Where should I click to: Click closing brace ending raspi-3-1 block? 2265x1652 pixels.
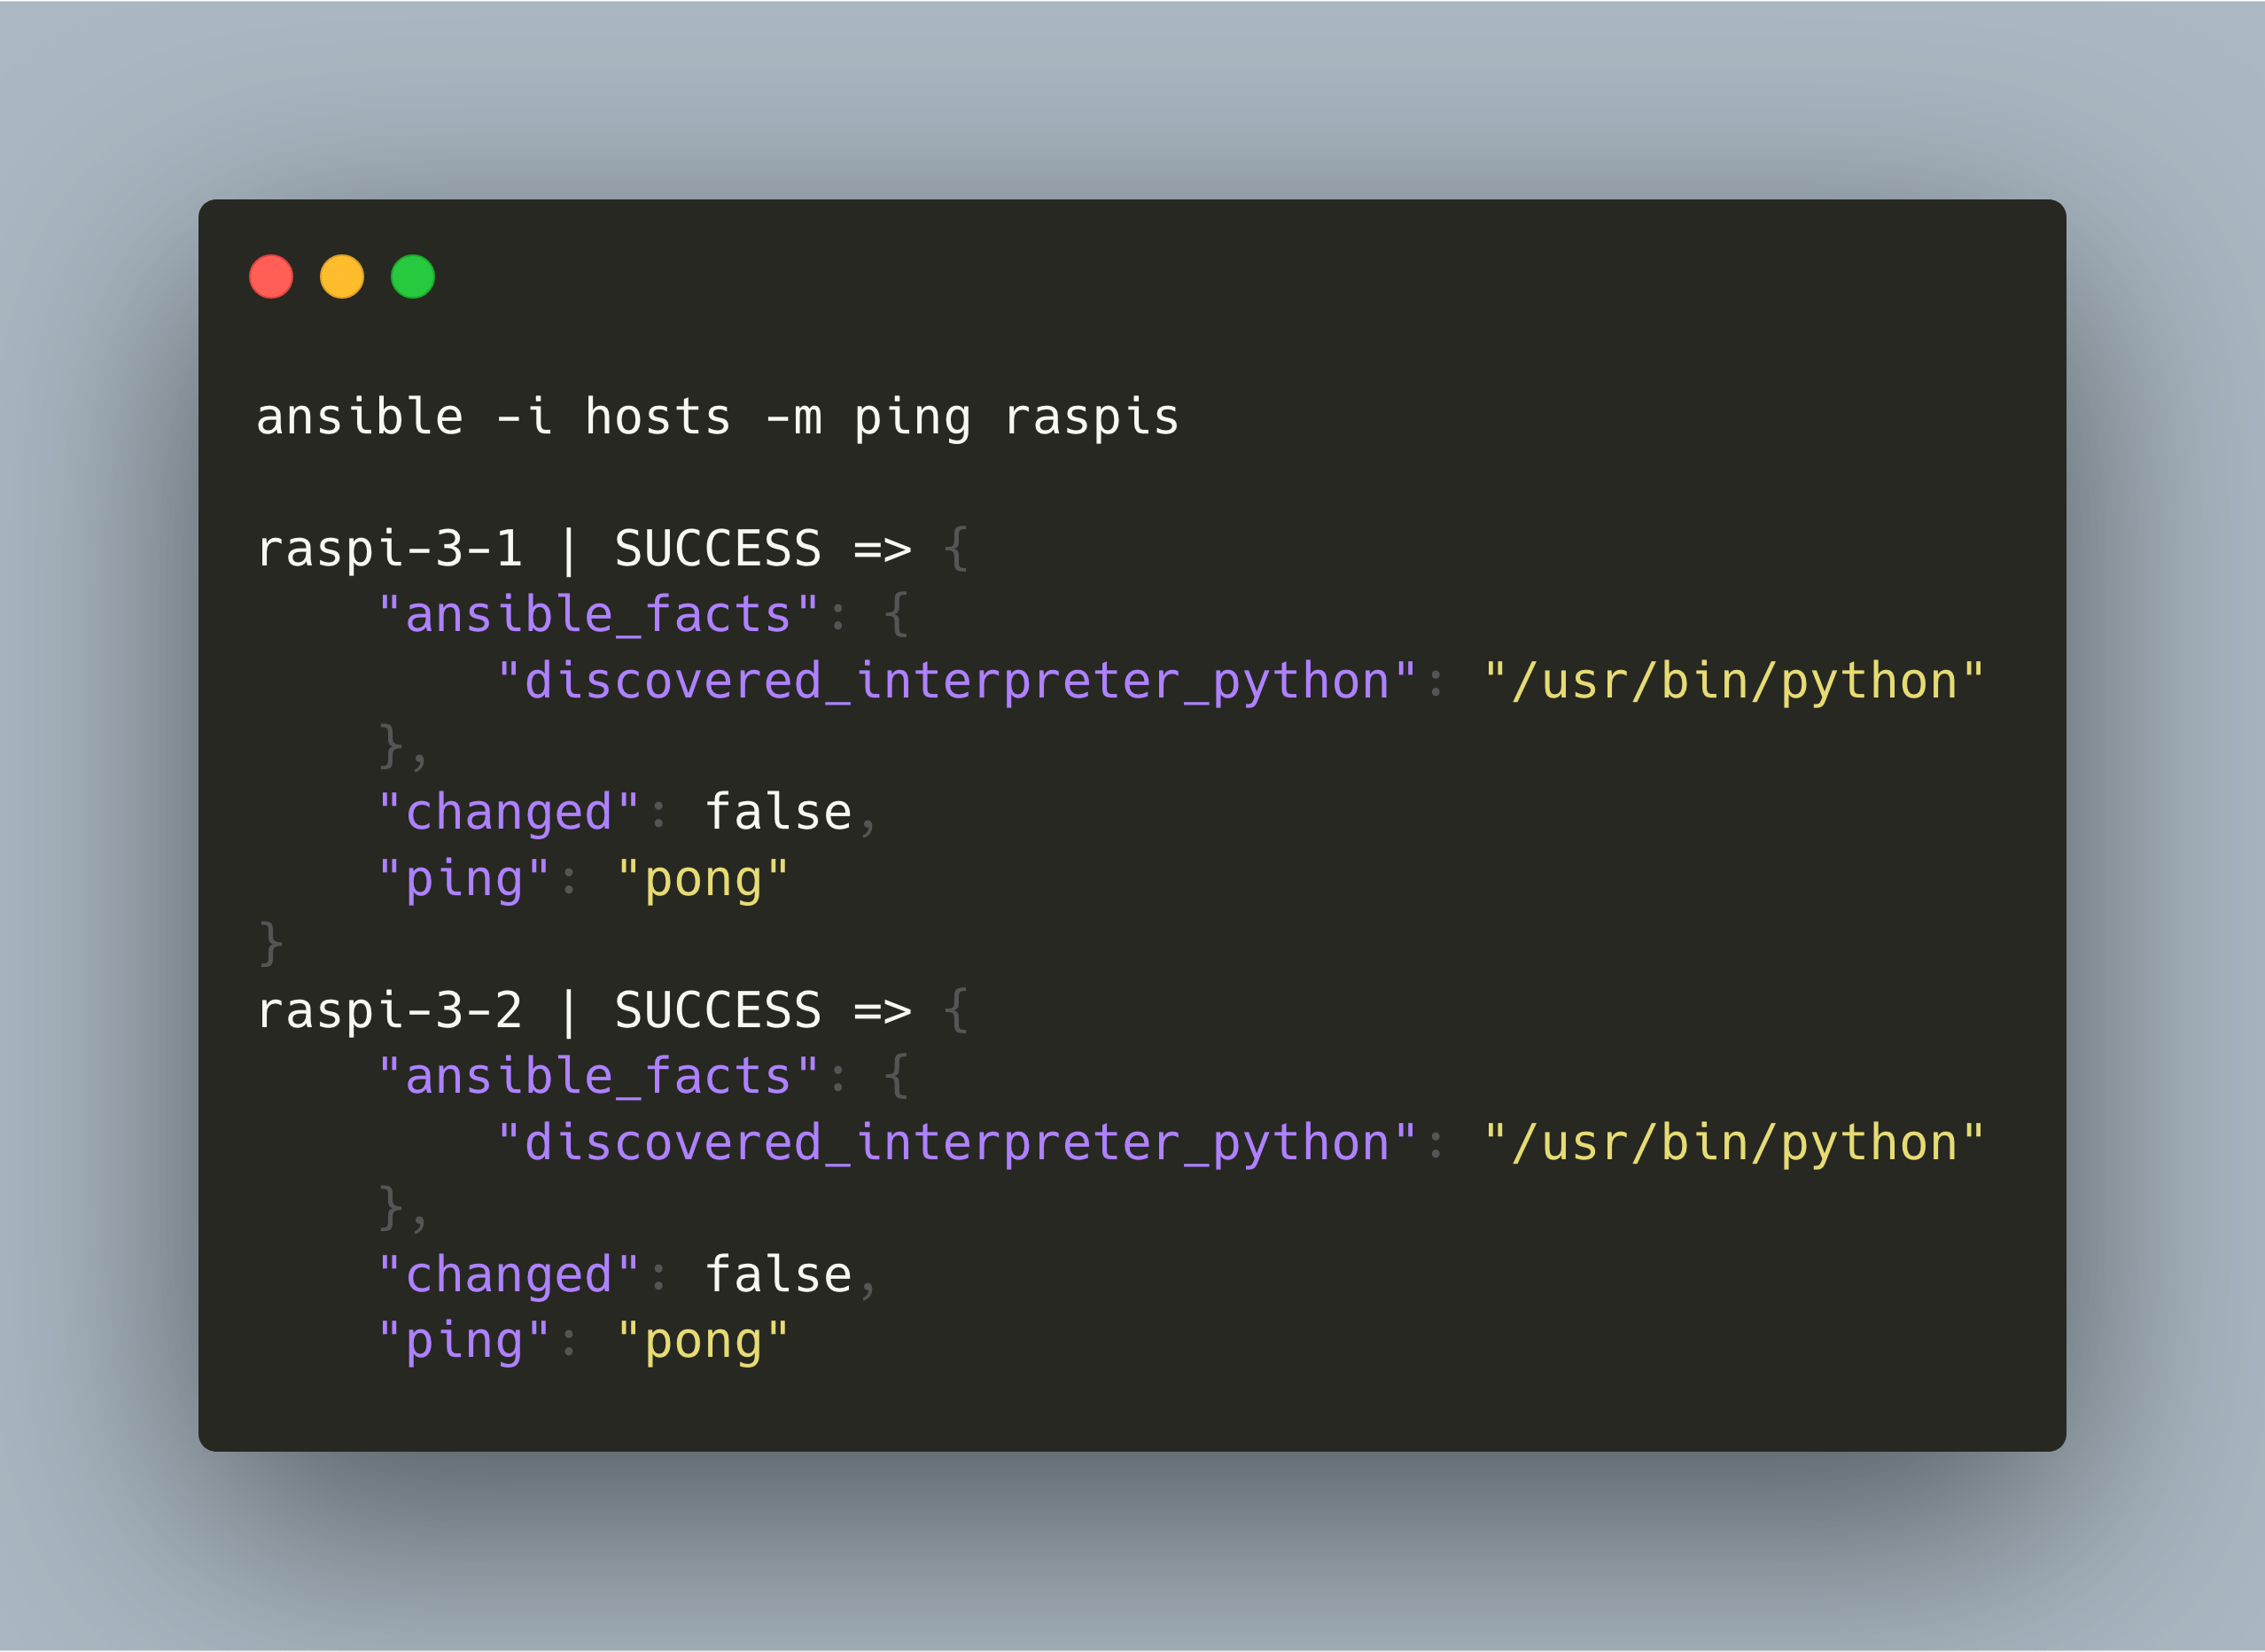pos(271,944)
